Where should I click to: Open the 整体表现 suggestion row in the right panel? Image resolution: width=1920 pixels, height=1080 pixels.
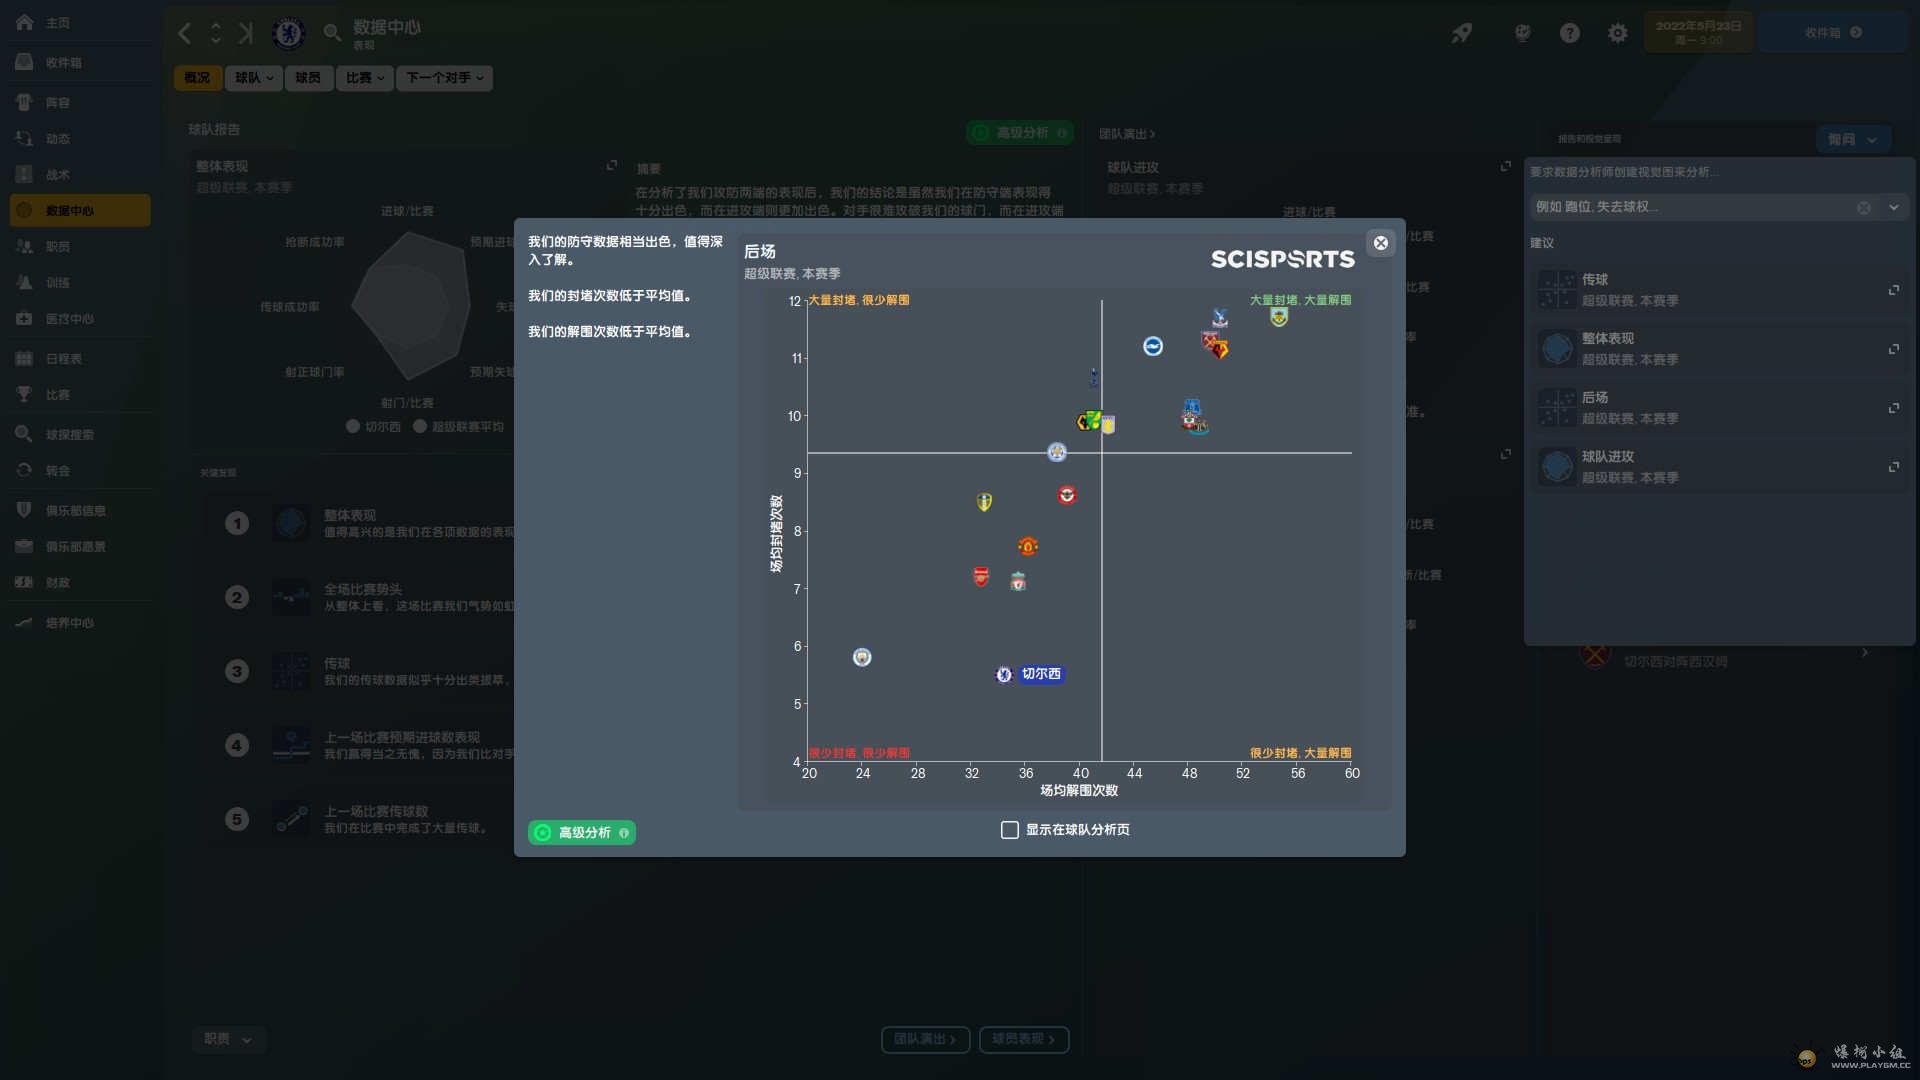point(1718,349)
